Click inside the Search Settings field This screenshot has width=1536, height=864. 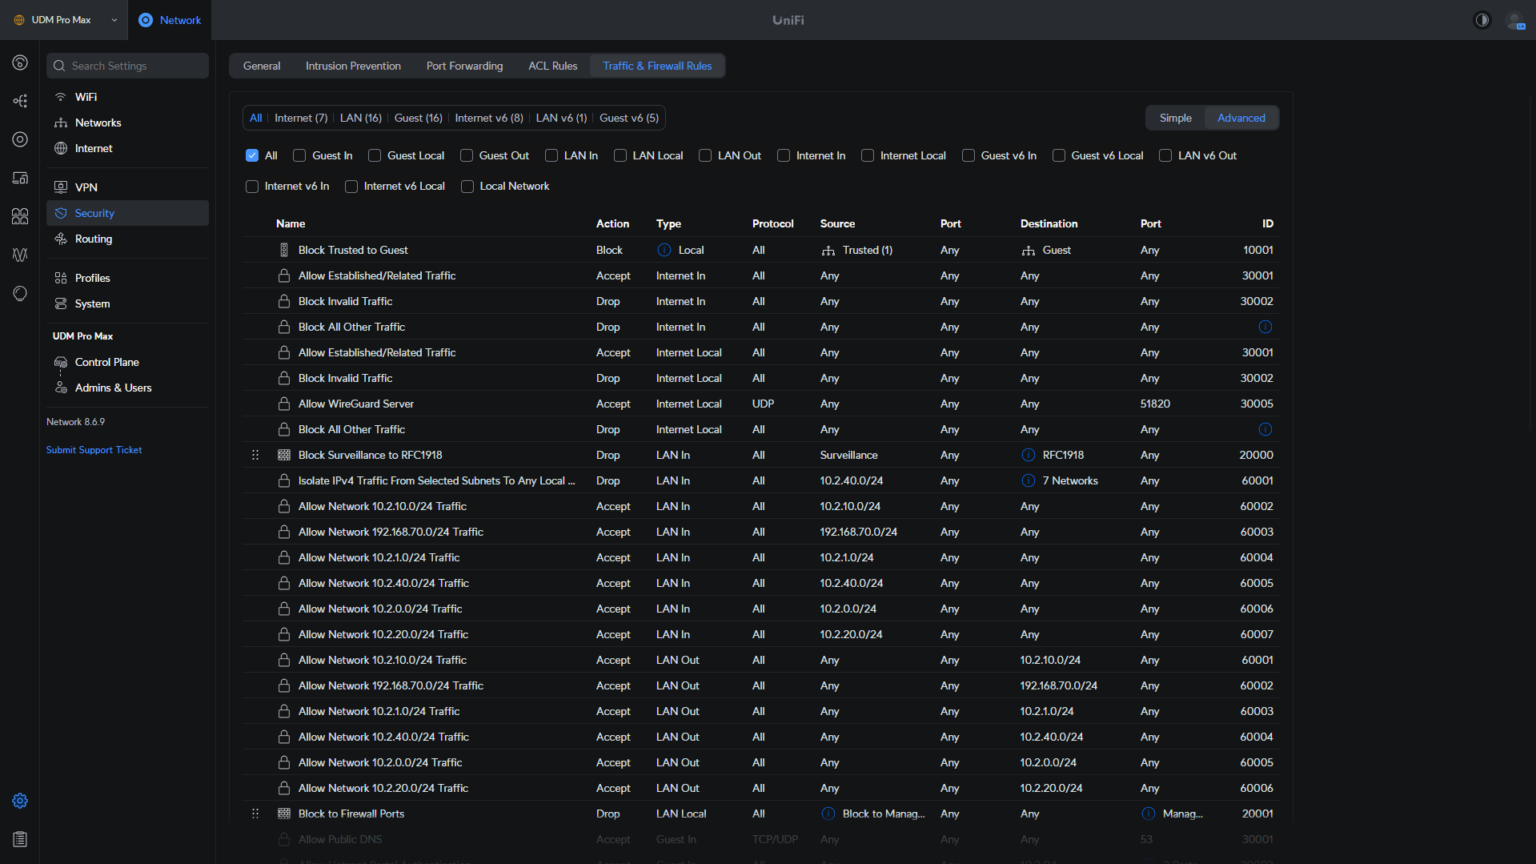tap(127, 65)
